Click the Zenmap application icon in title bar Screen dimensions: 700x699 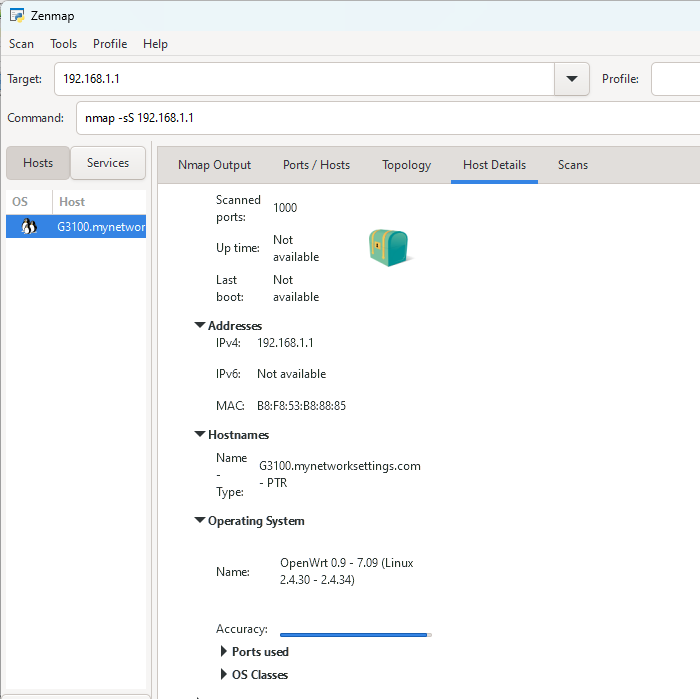coord(17,16)
